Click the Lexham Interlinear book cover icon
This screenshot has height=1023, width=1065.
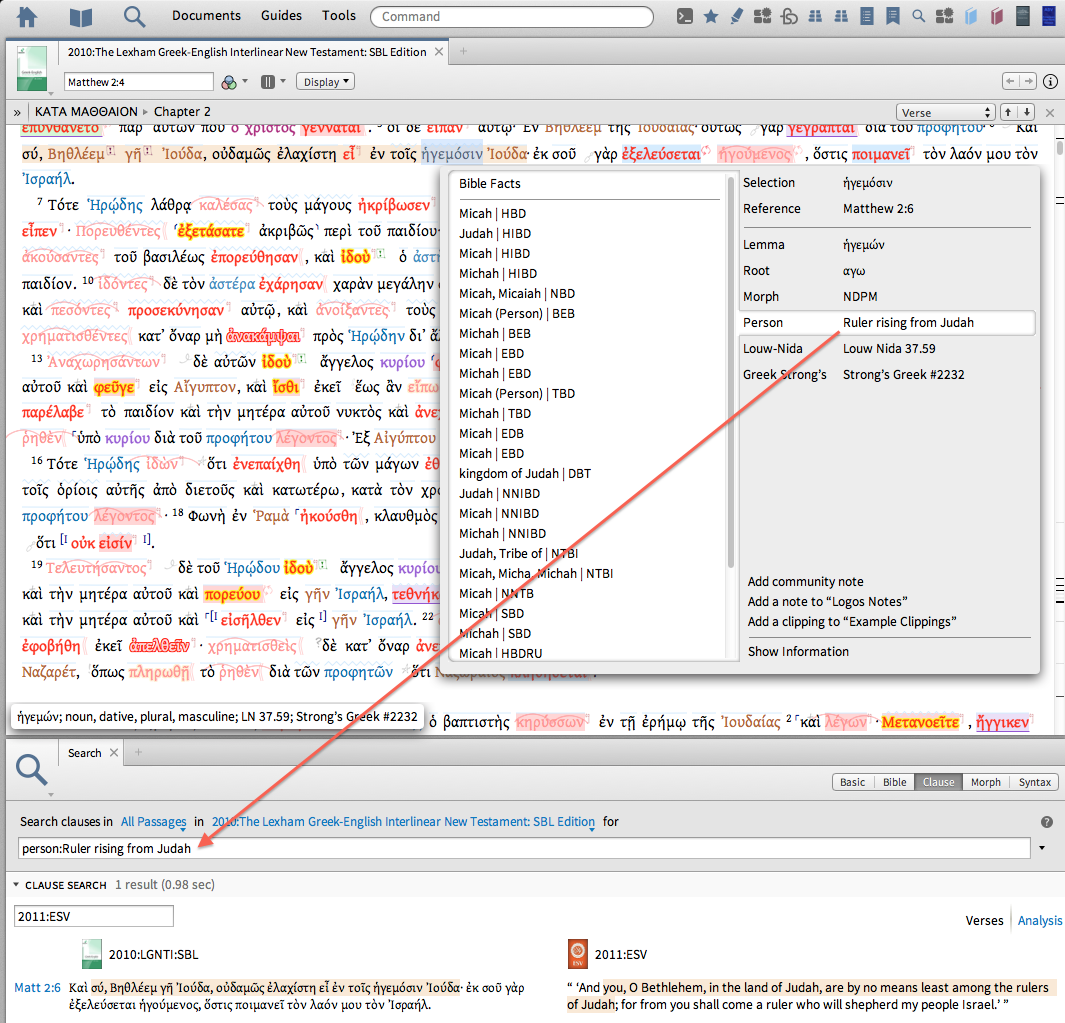tap(32, 68)
